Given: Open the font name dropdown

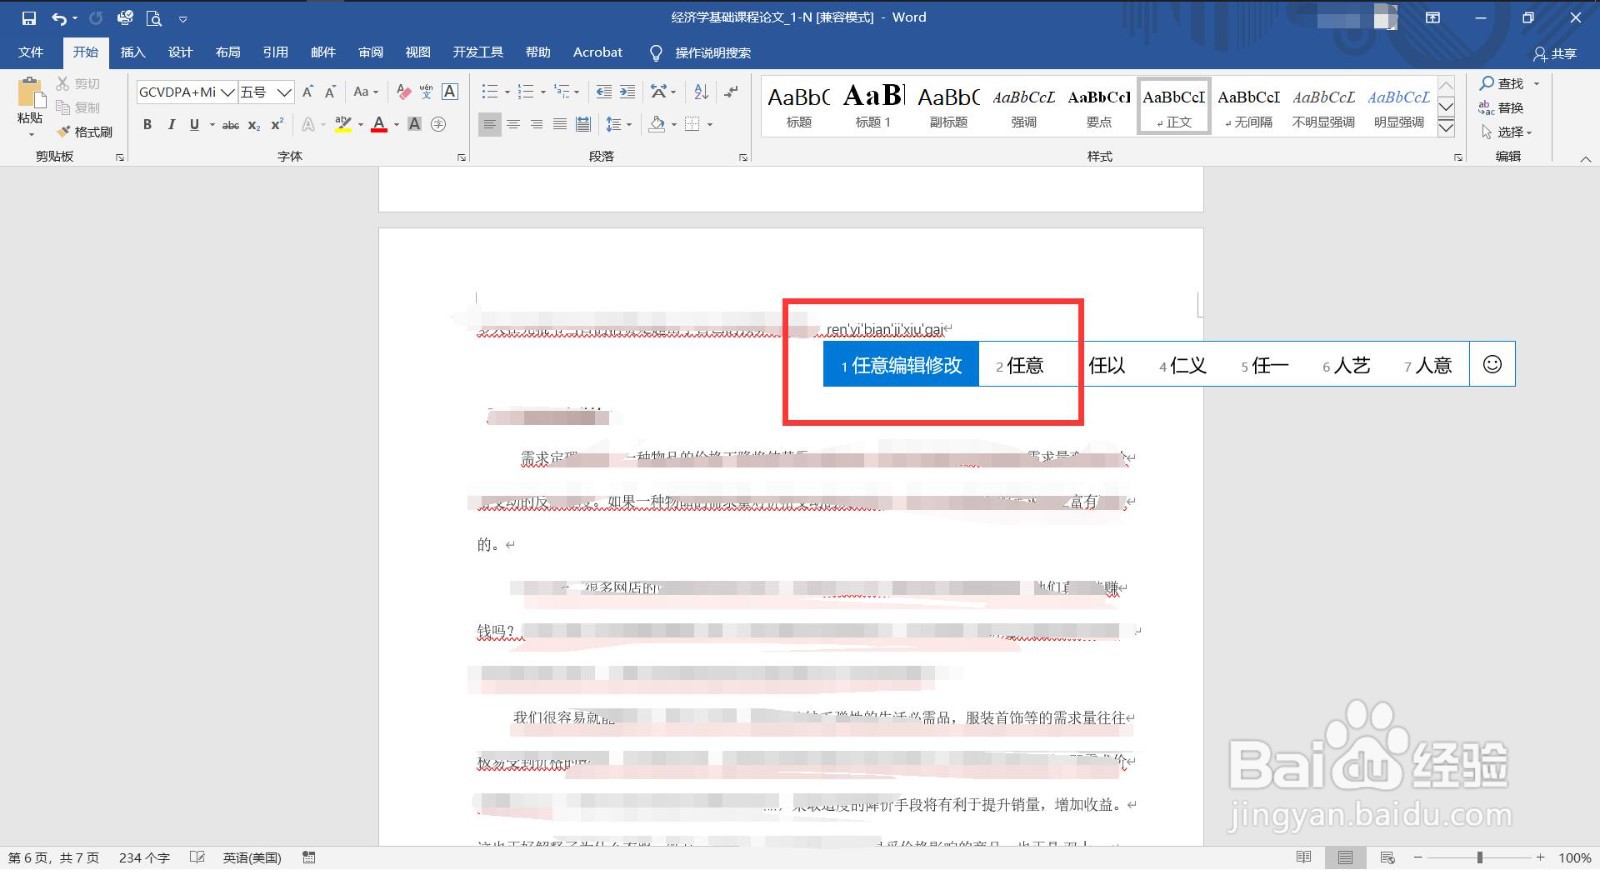Looking at the screenshot, I should pyautogui.click(x=227, y=92).
